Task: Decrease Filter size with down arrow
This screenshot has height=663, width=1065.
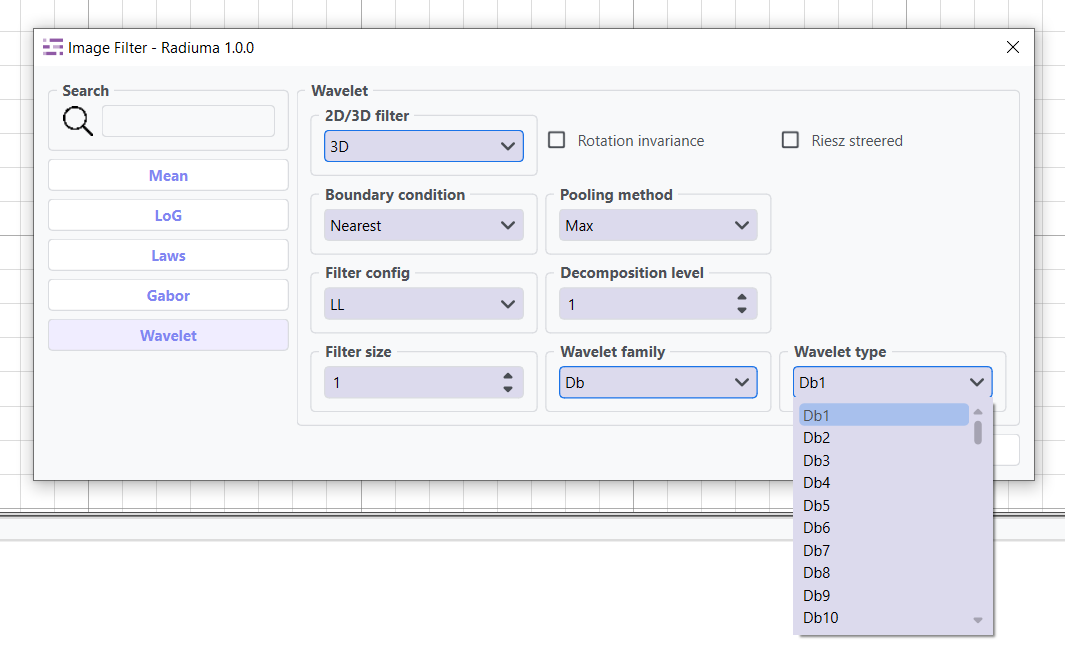Action: 507,389
